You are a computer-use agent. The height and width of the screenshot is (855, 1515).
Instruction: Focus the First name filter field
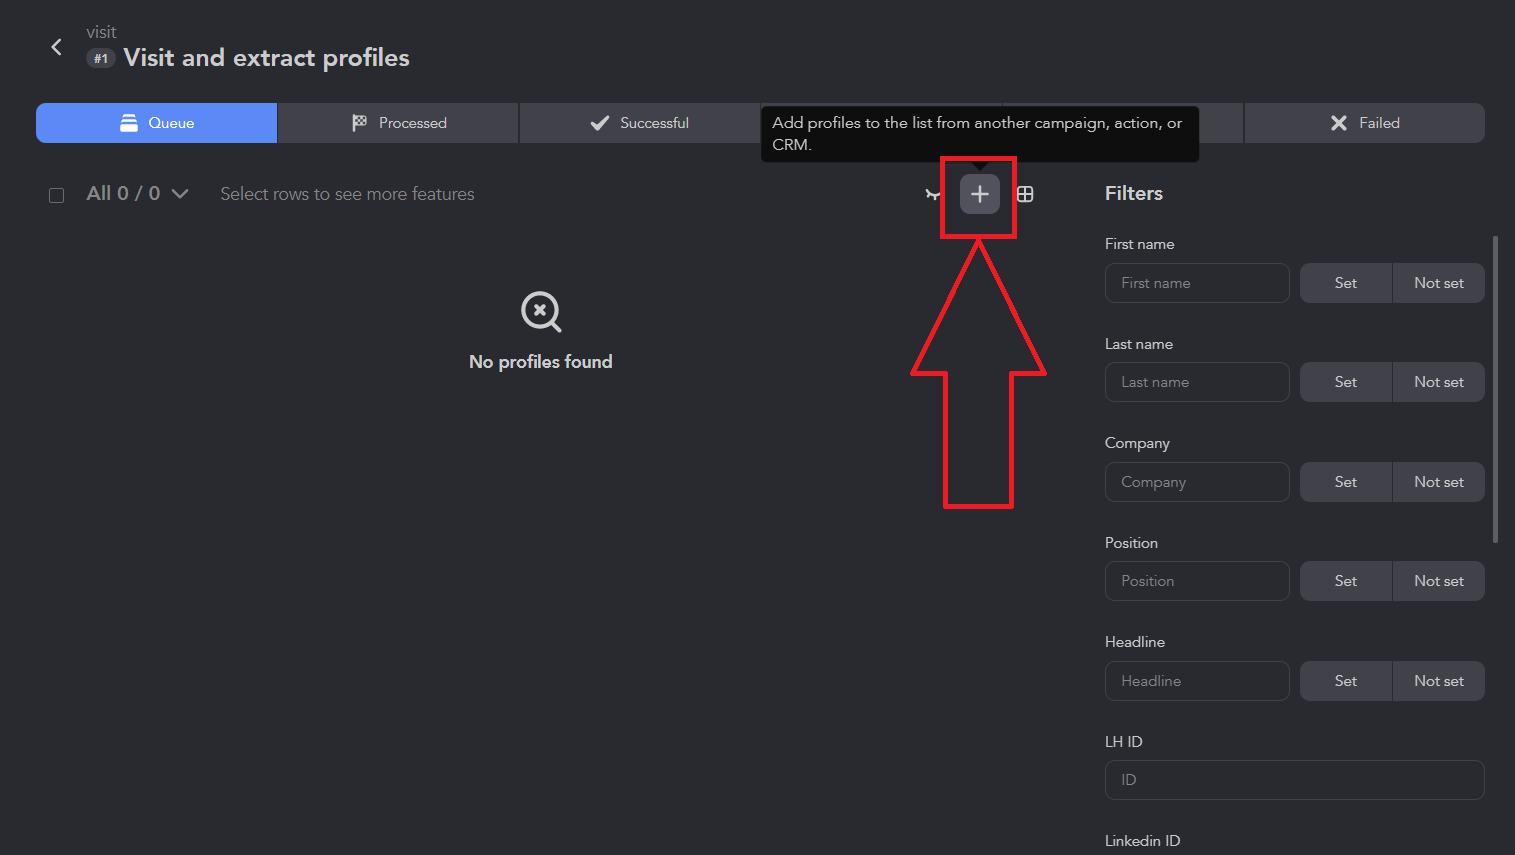coord(1197,283)
